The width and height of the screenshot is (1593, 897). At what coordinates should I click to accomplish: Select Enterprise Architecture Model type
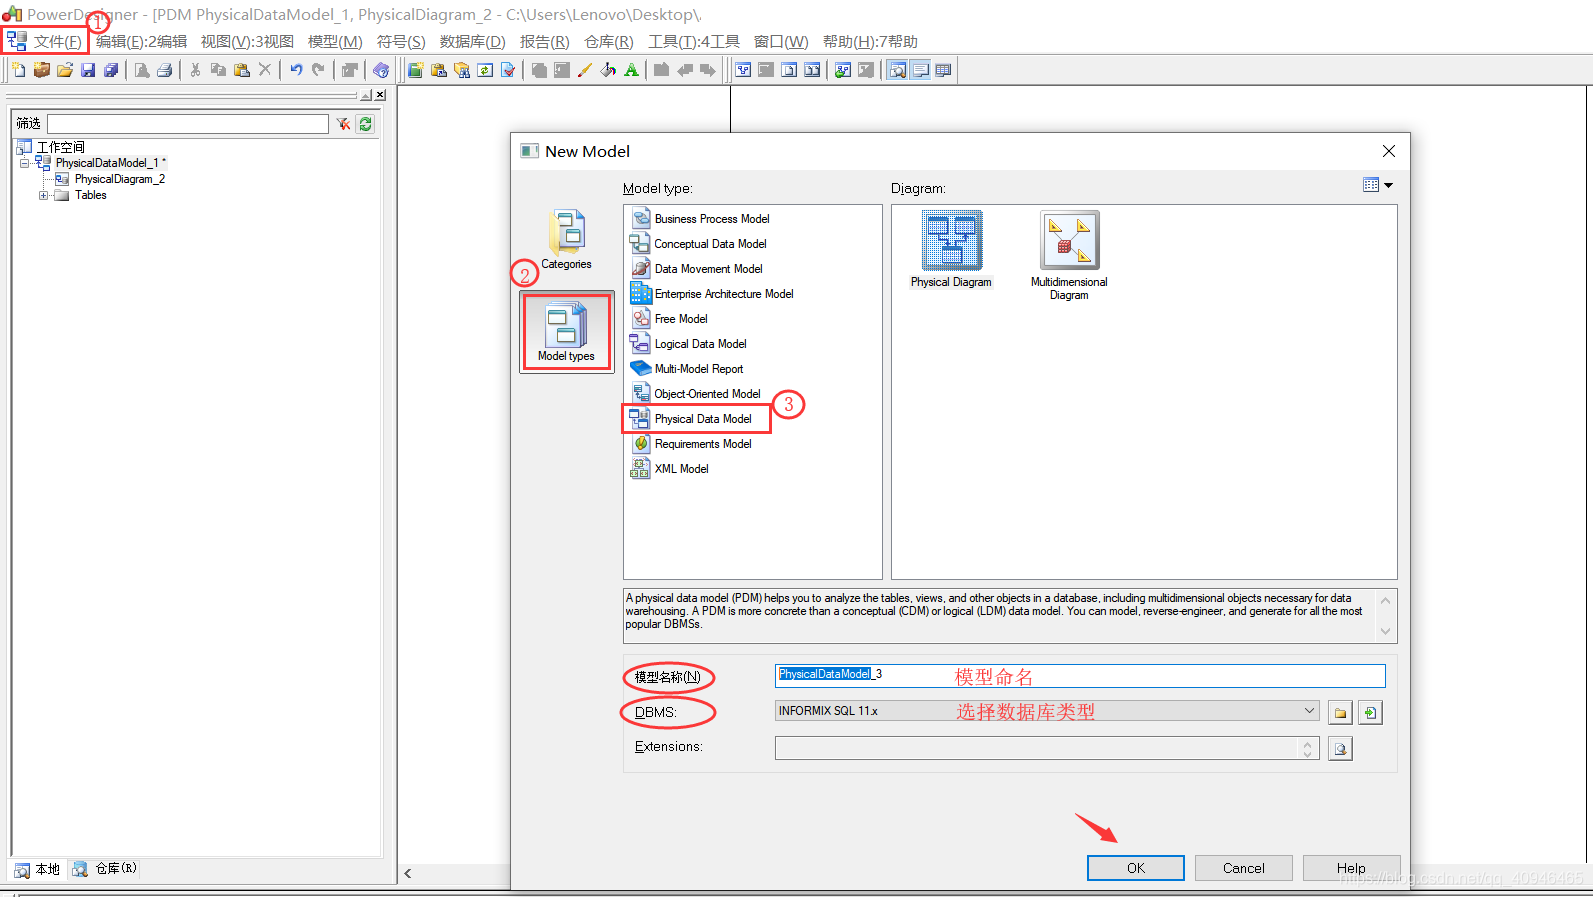point(713,294)
